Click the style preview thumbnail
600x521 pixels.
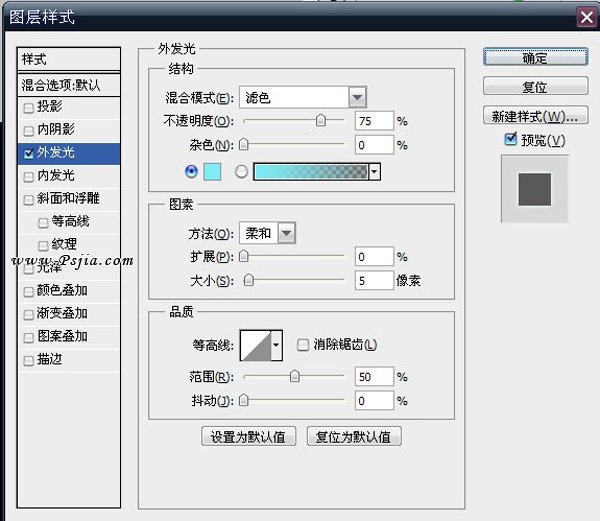click(x=535, y=189)
